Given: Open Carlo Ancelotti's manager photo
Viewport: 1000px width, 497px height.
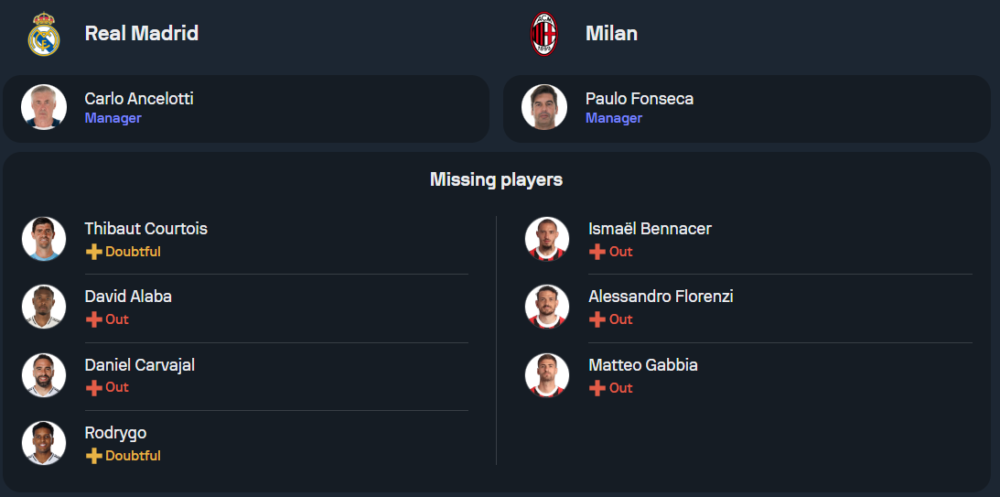Looking at the screenshot, I should click(44, 107).
